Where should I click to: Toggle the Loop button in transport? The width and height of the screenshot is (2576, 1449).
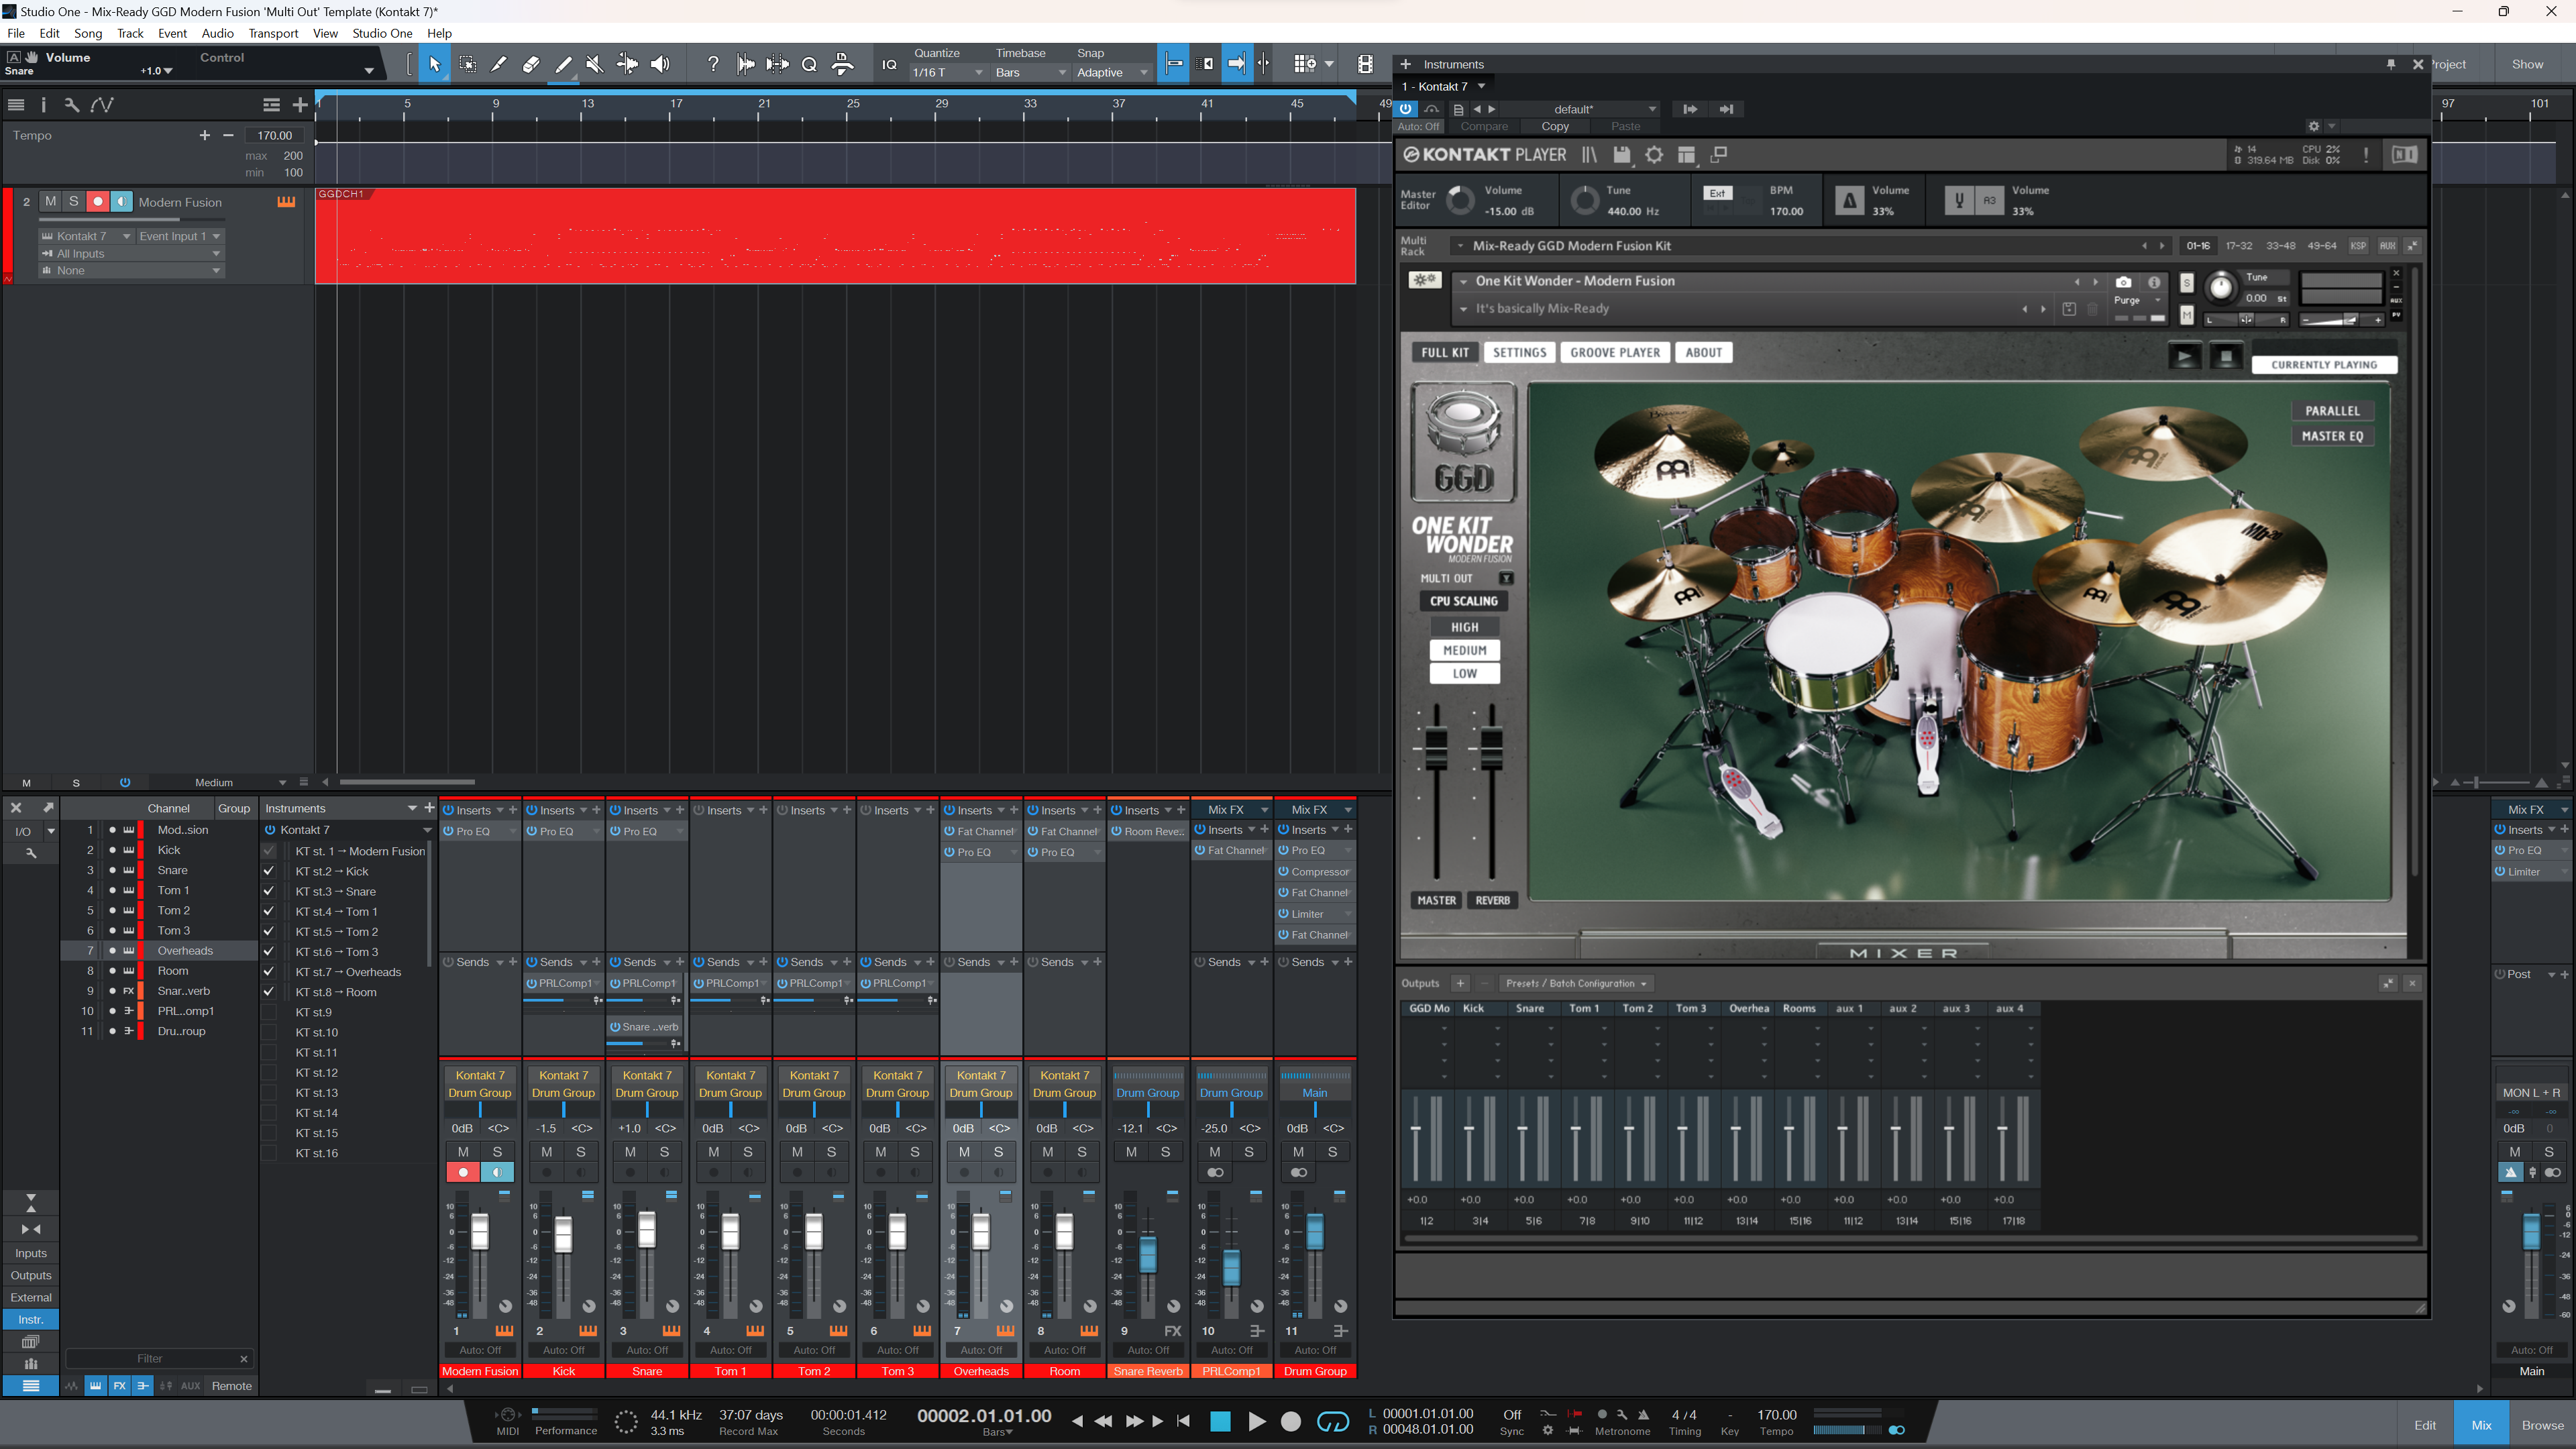(x=1333, y=1421)
